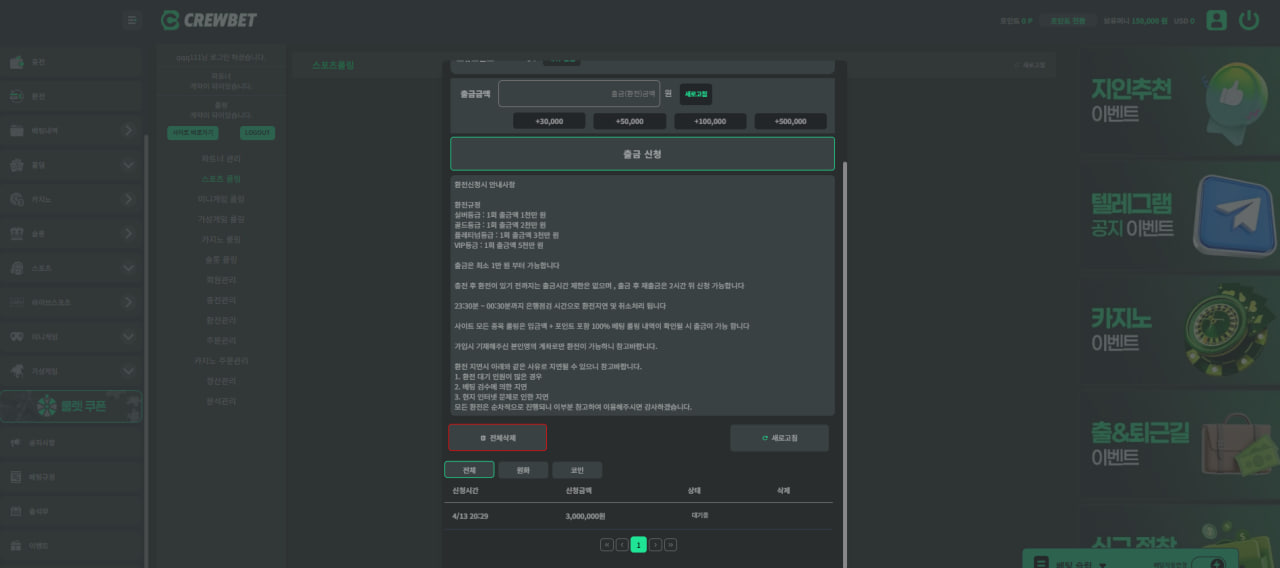Click the power logout icon in header

pos(1248,20)
